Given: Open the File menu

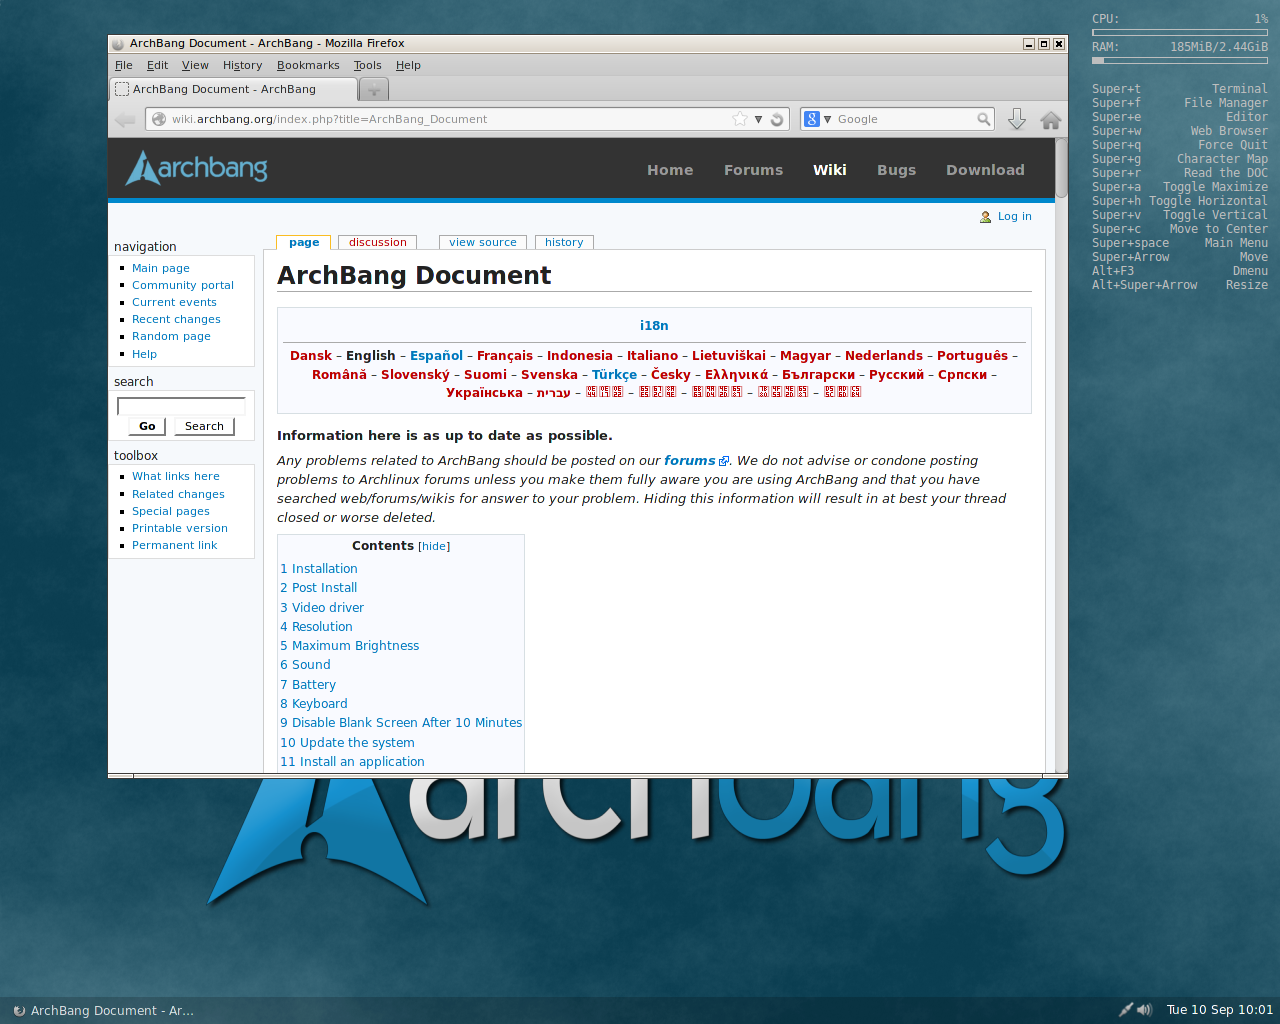Looking at the screenshot, I should click(124, 65).
